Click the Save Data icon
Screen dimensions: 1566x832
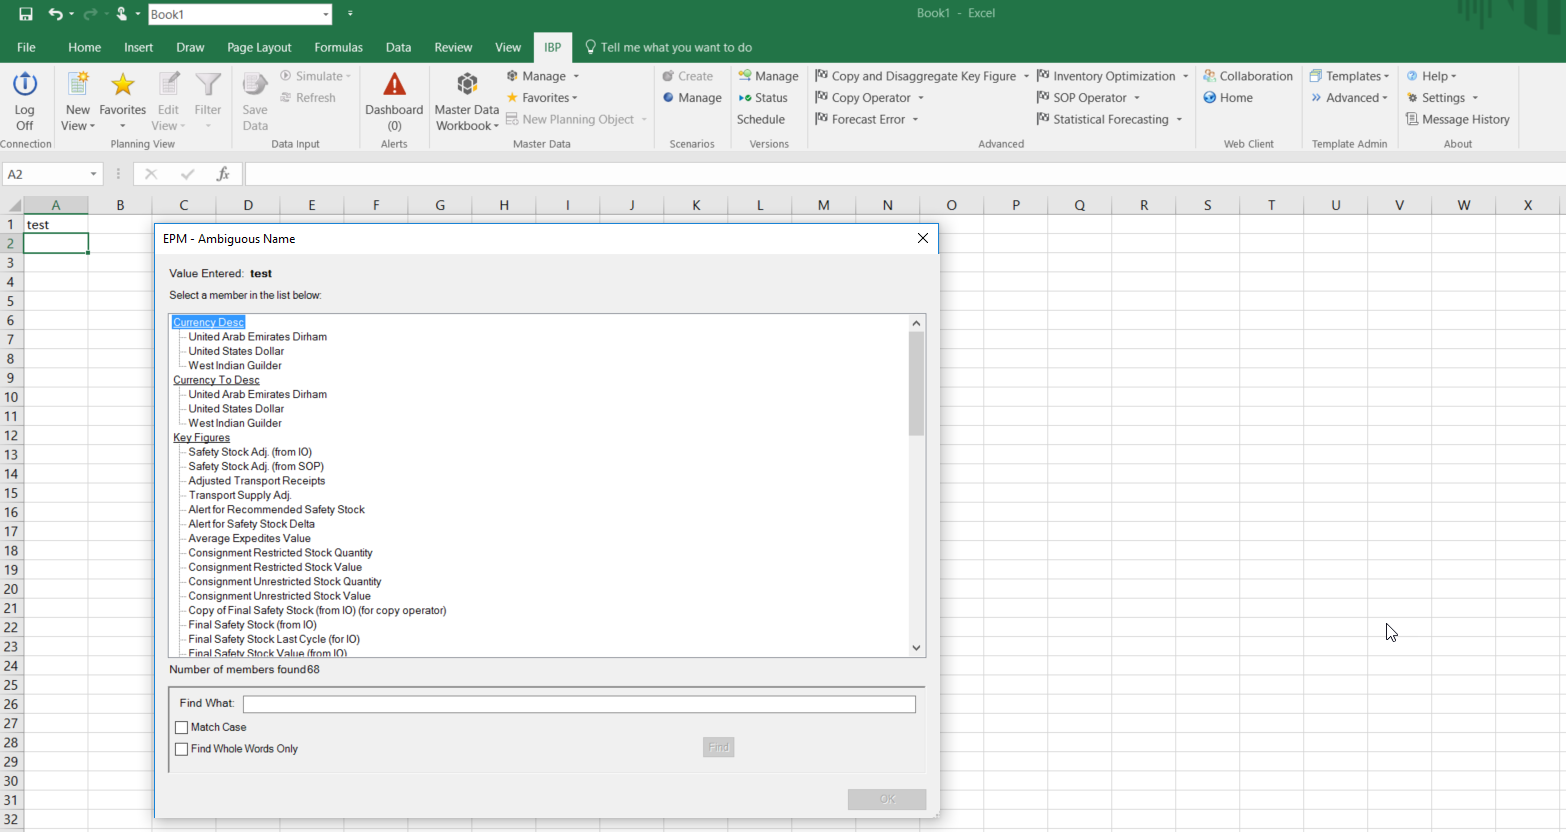255,84
